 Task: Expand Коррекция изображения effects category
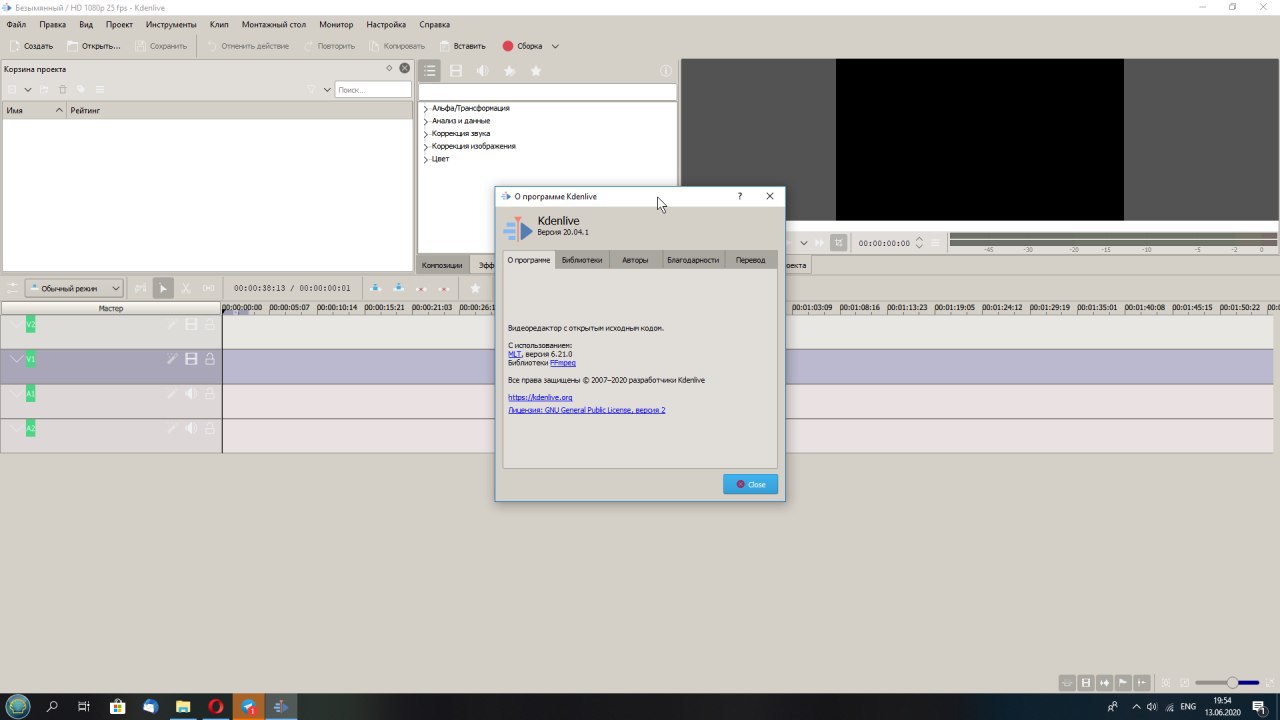[426, 147]
